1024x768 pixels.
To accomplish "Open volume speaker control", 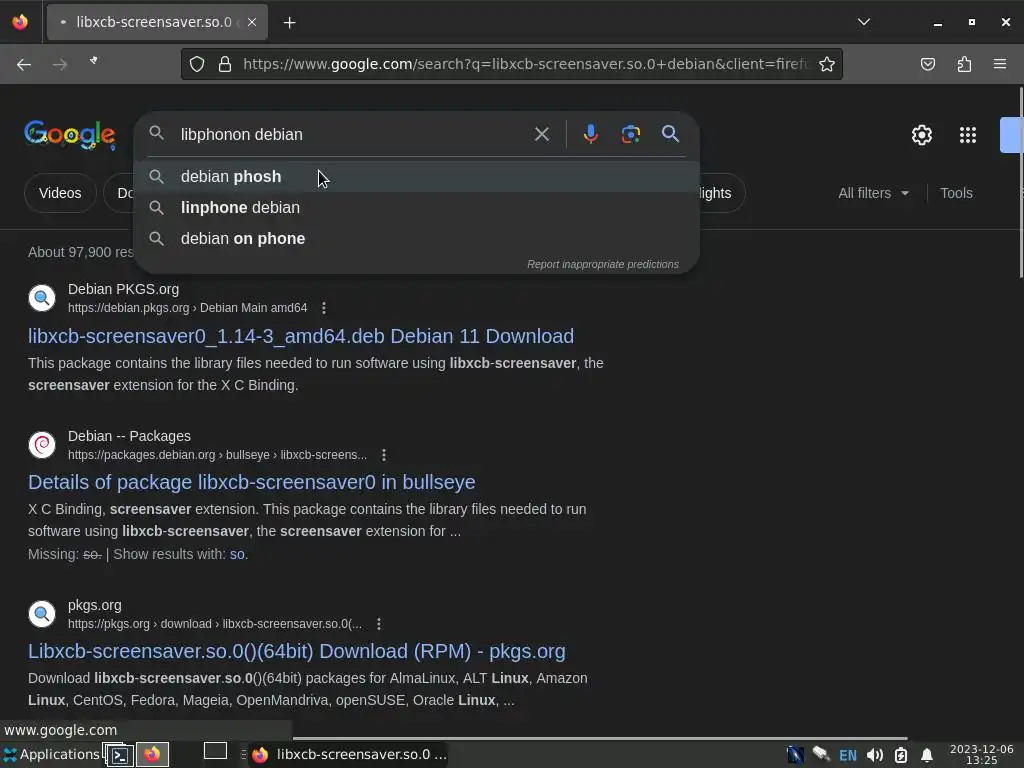I will [x=874, y=756].
